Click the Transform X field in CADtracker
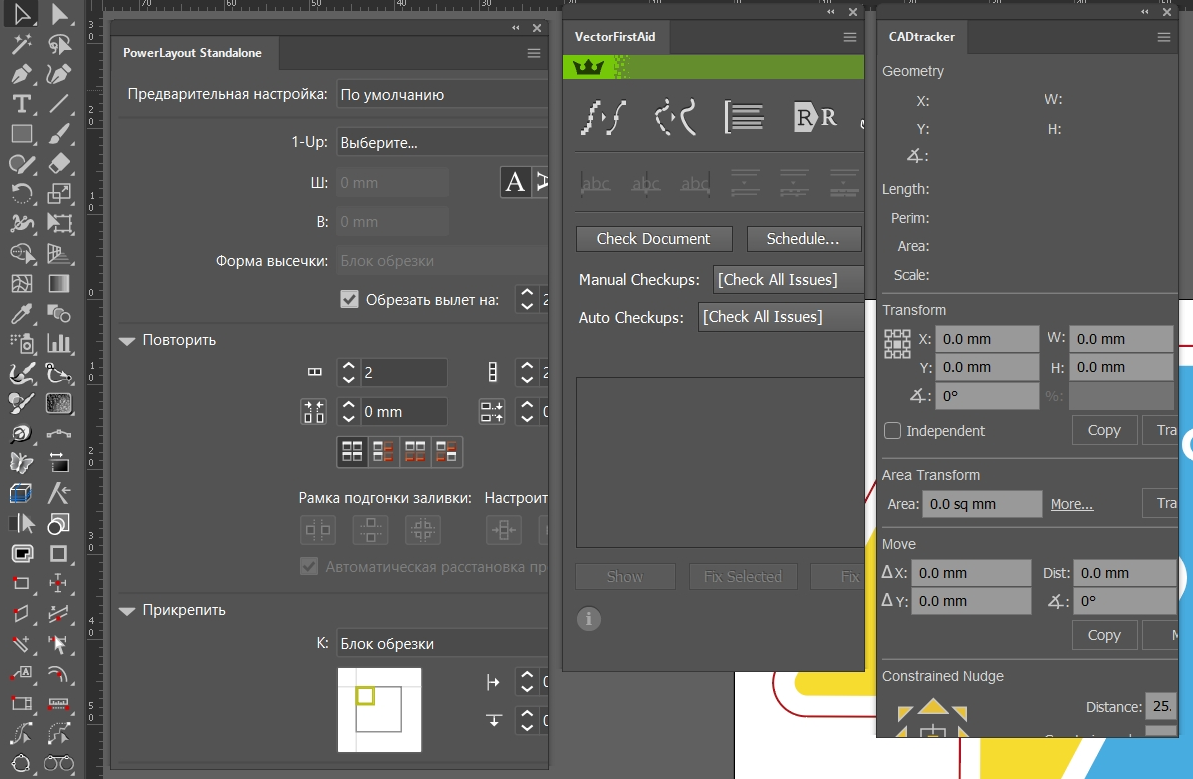This screenshot has height=779, width=1193. pos(986,339)
